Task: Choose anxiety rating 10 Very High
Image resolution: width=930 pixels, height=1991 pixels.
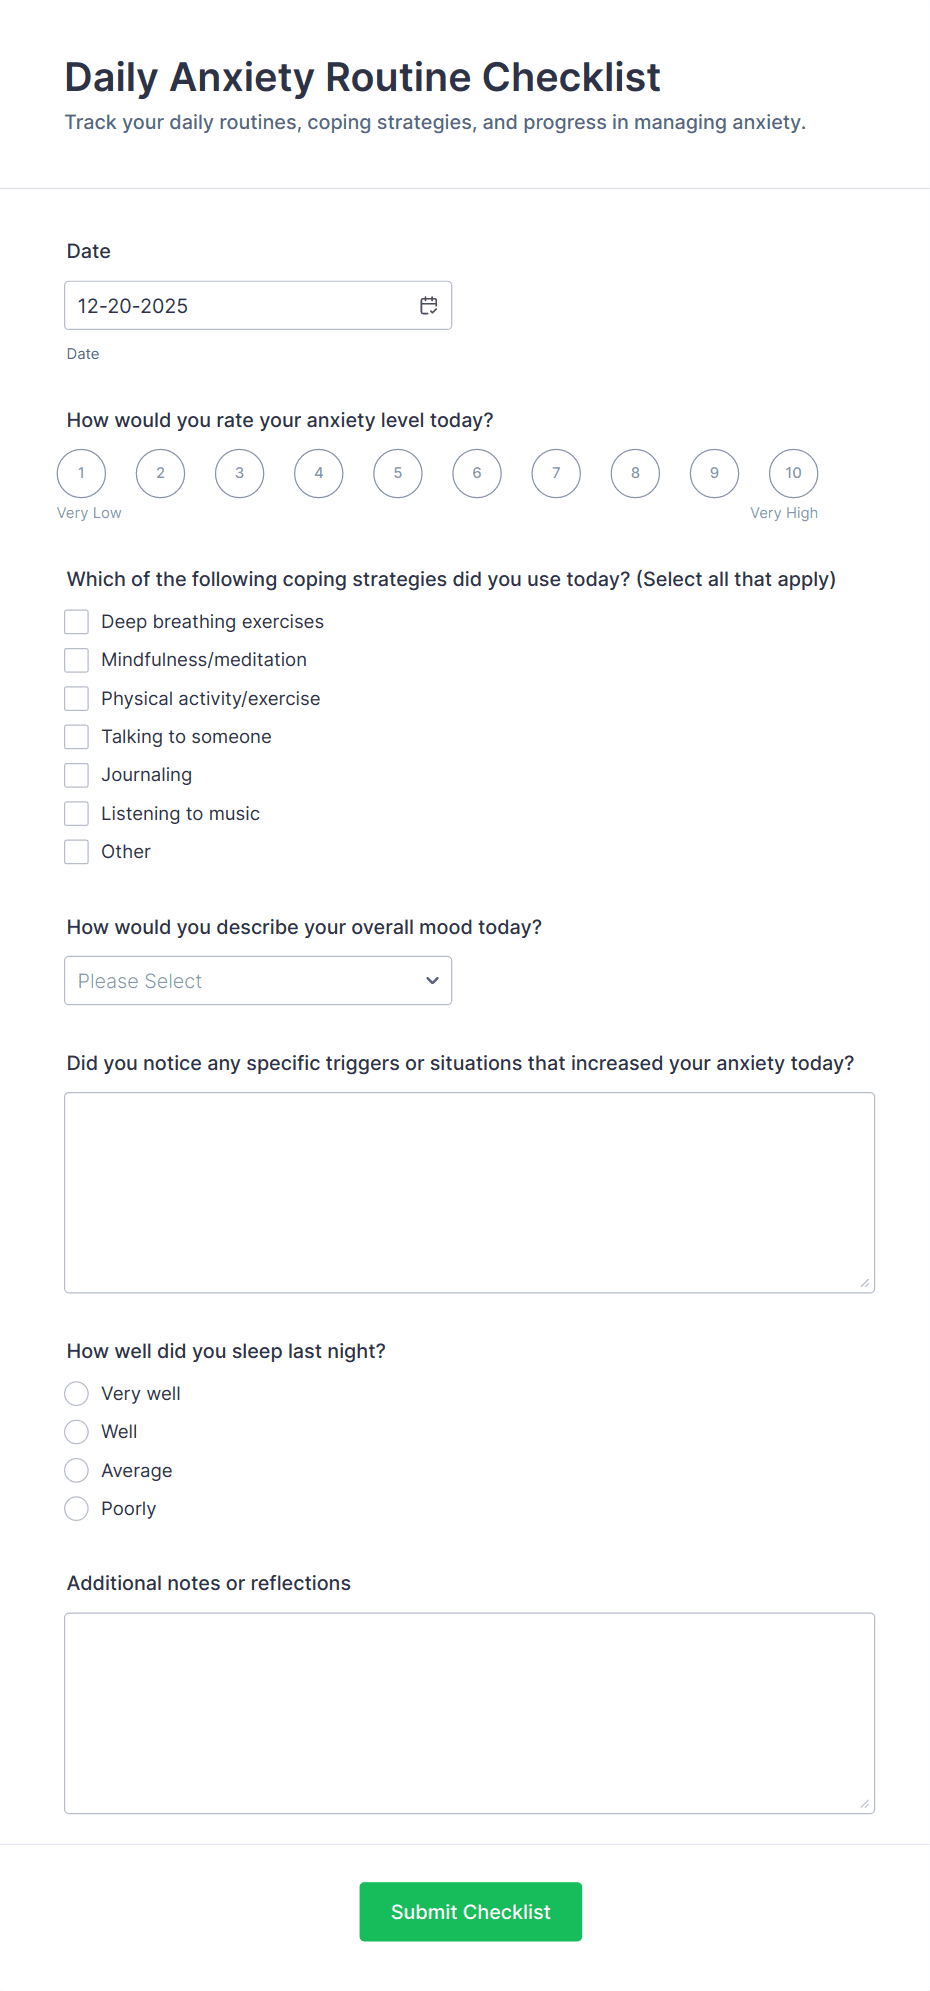Action: [x=793, y=473]
